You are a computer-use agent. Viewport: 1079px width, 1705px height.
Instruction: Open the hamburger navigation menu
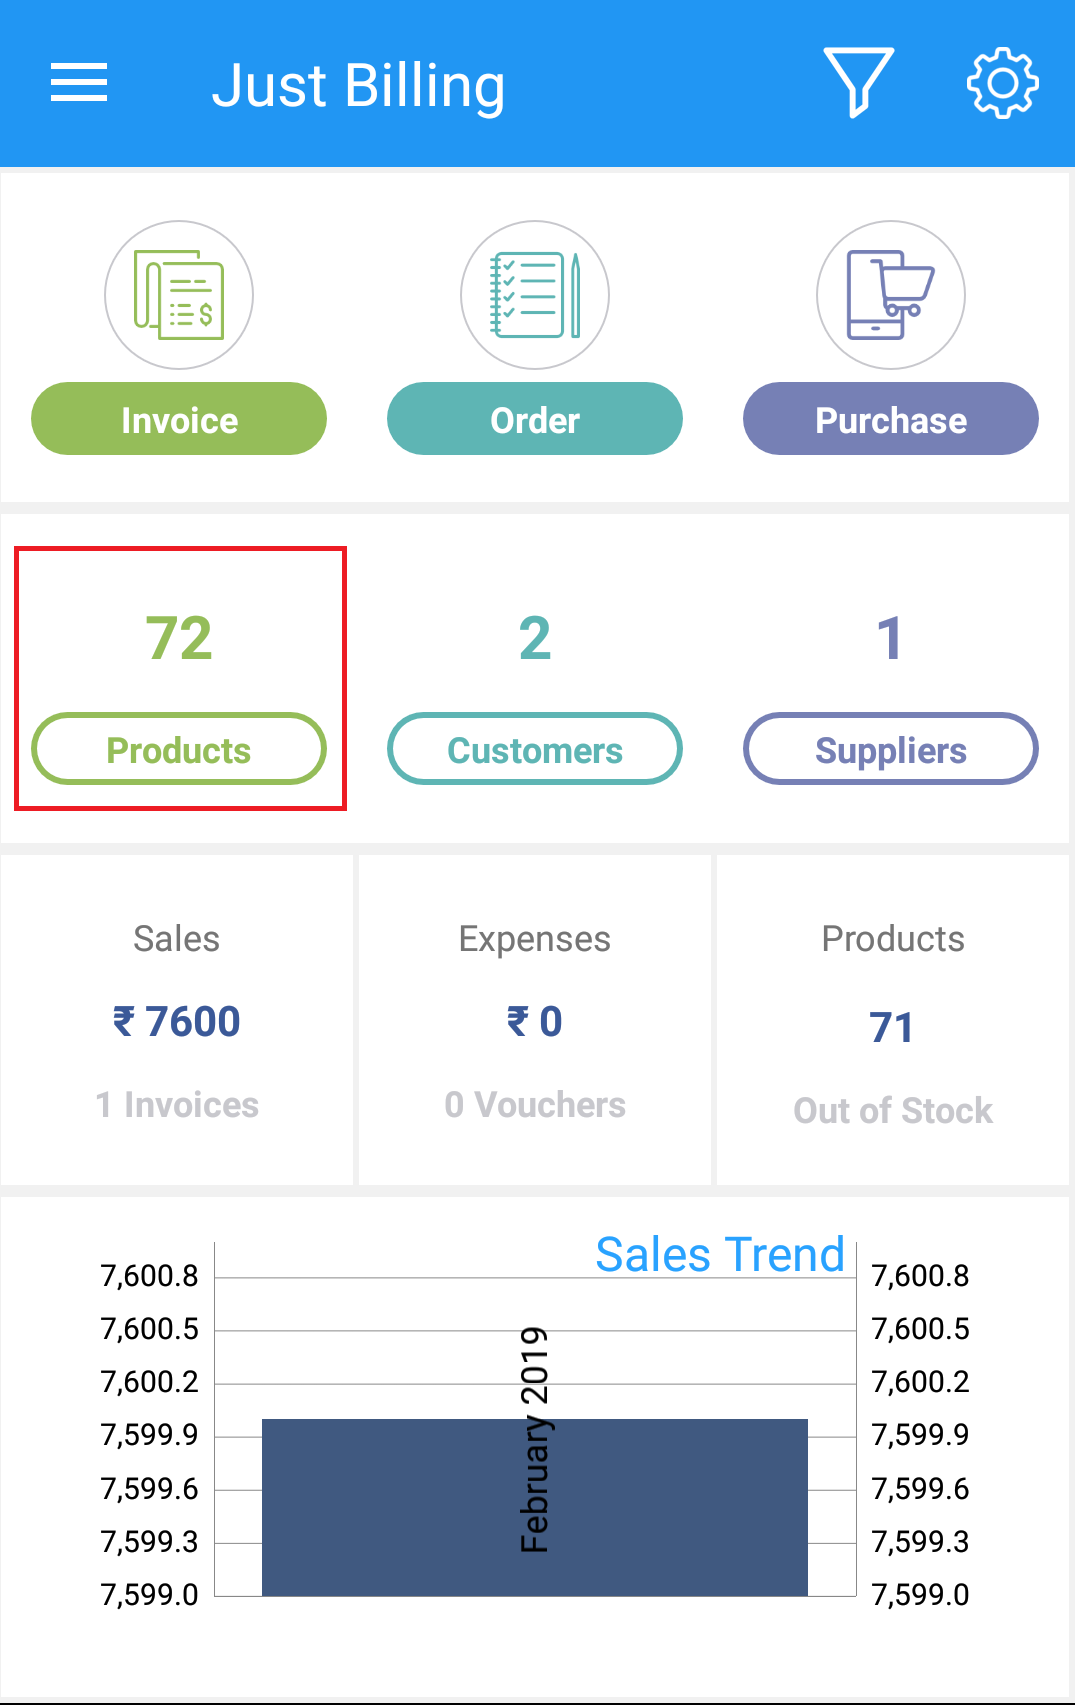coord(79,83)
